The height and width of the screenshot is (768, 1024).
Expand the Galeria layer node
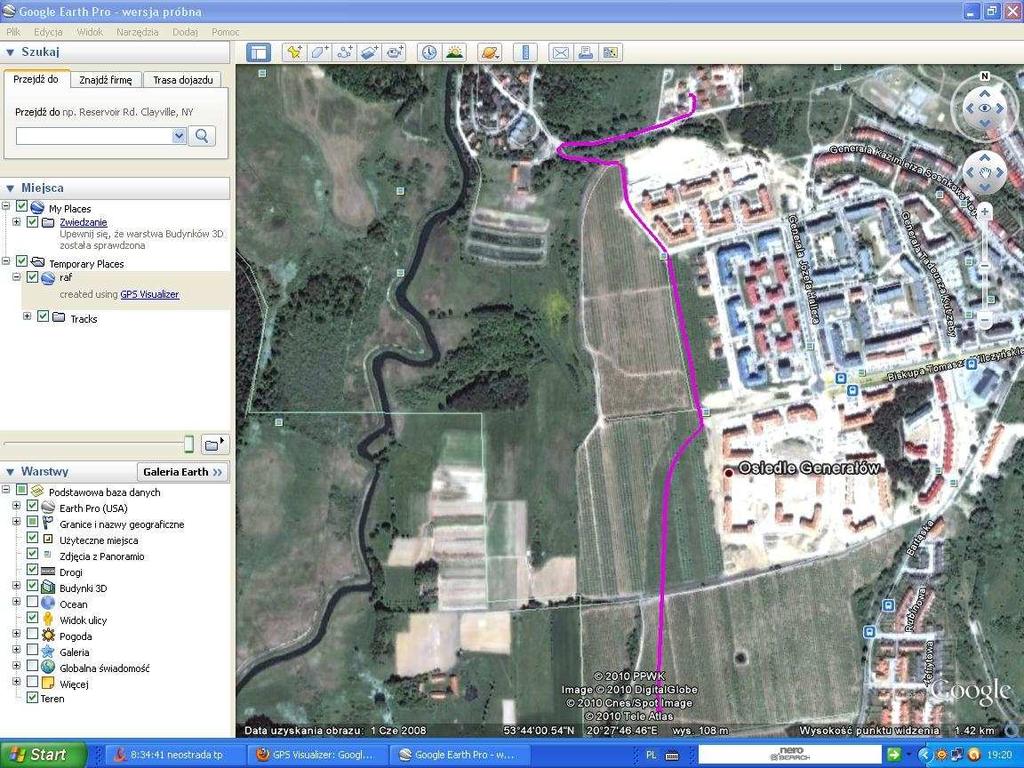pos(16,650)
